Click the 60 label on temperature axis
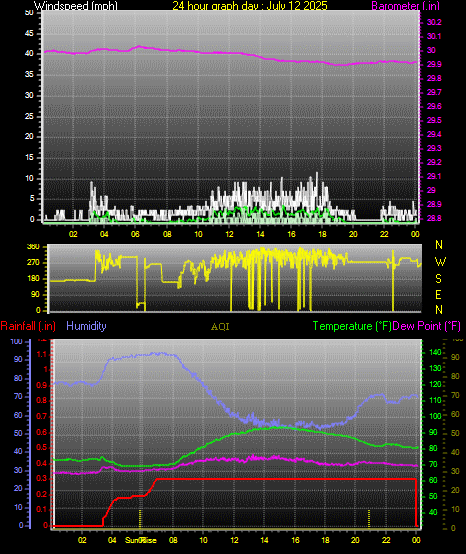This screenshot has height=554, width=466. 433,480
